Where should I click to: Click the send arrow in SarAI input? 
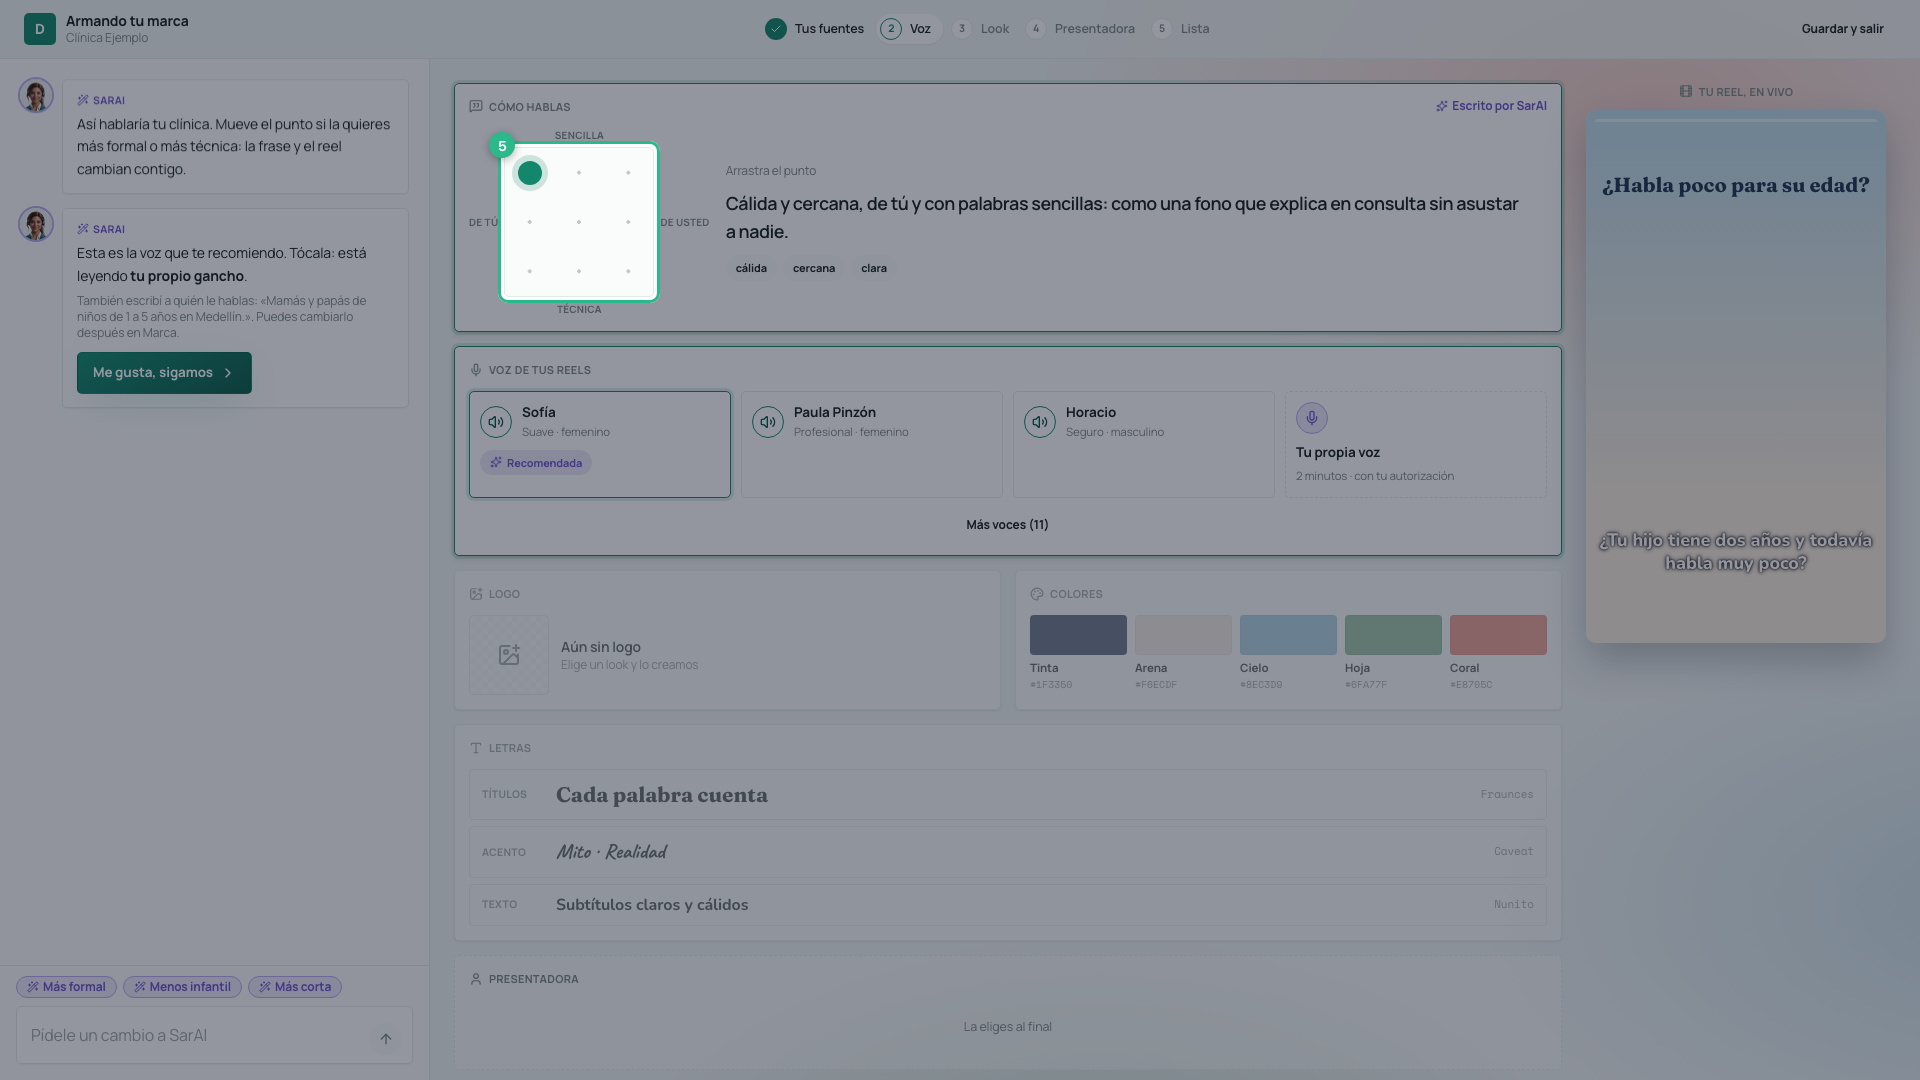tap(386, 1038)
